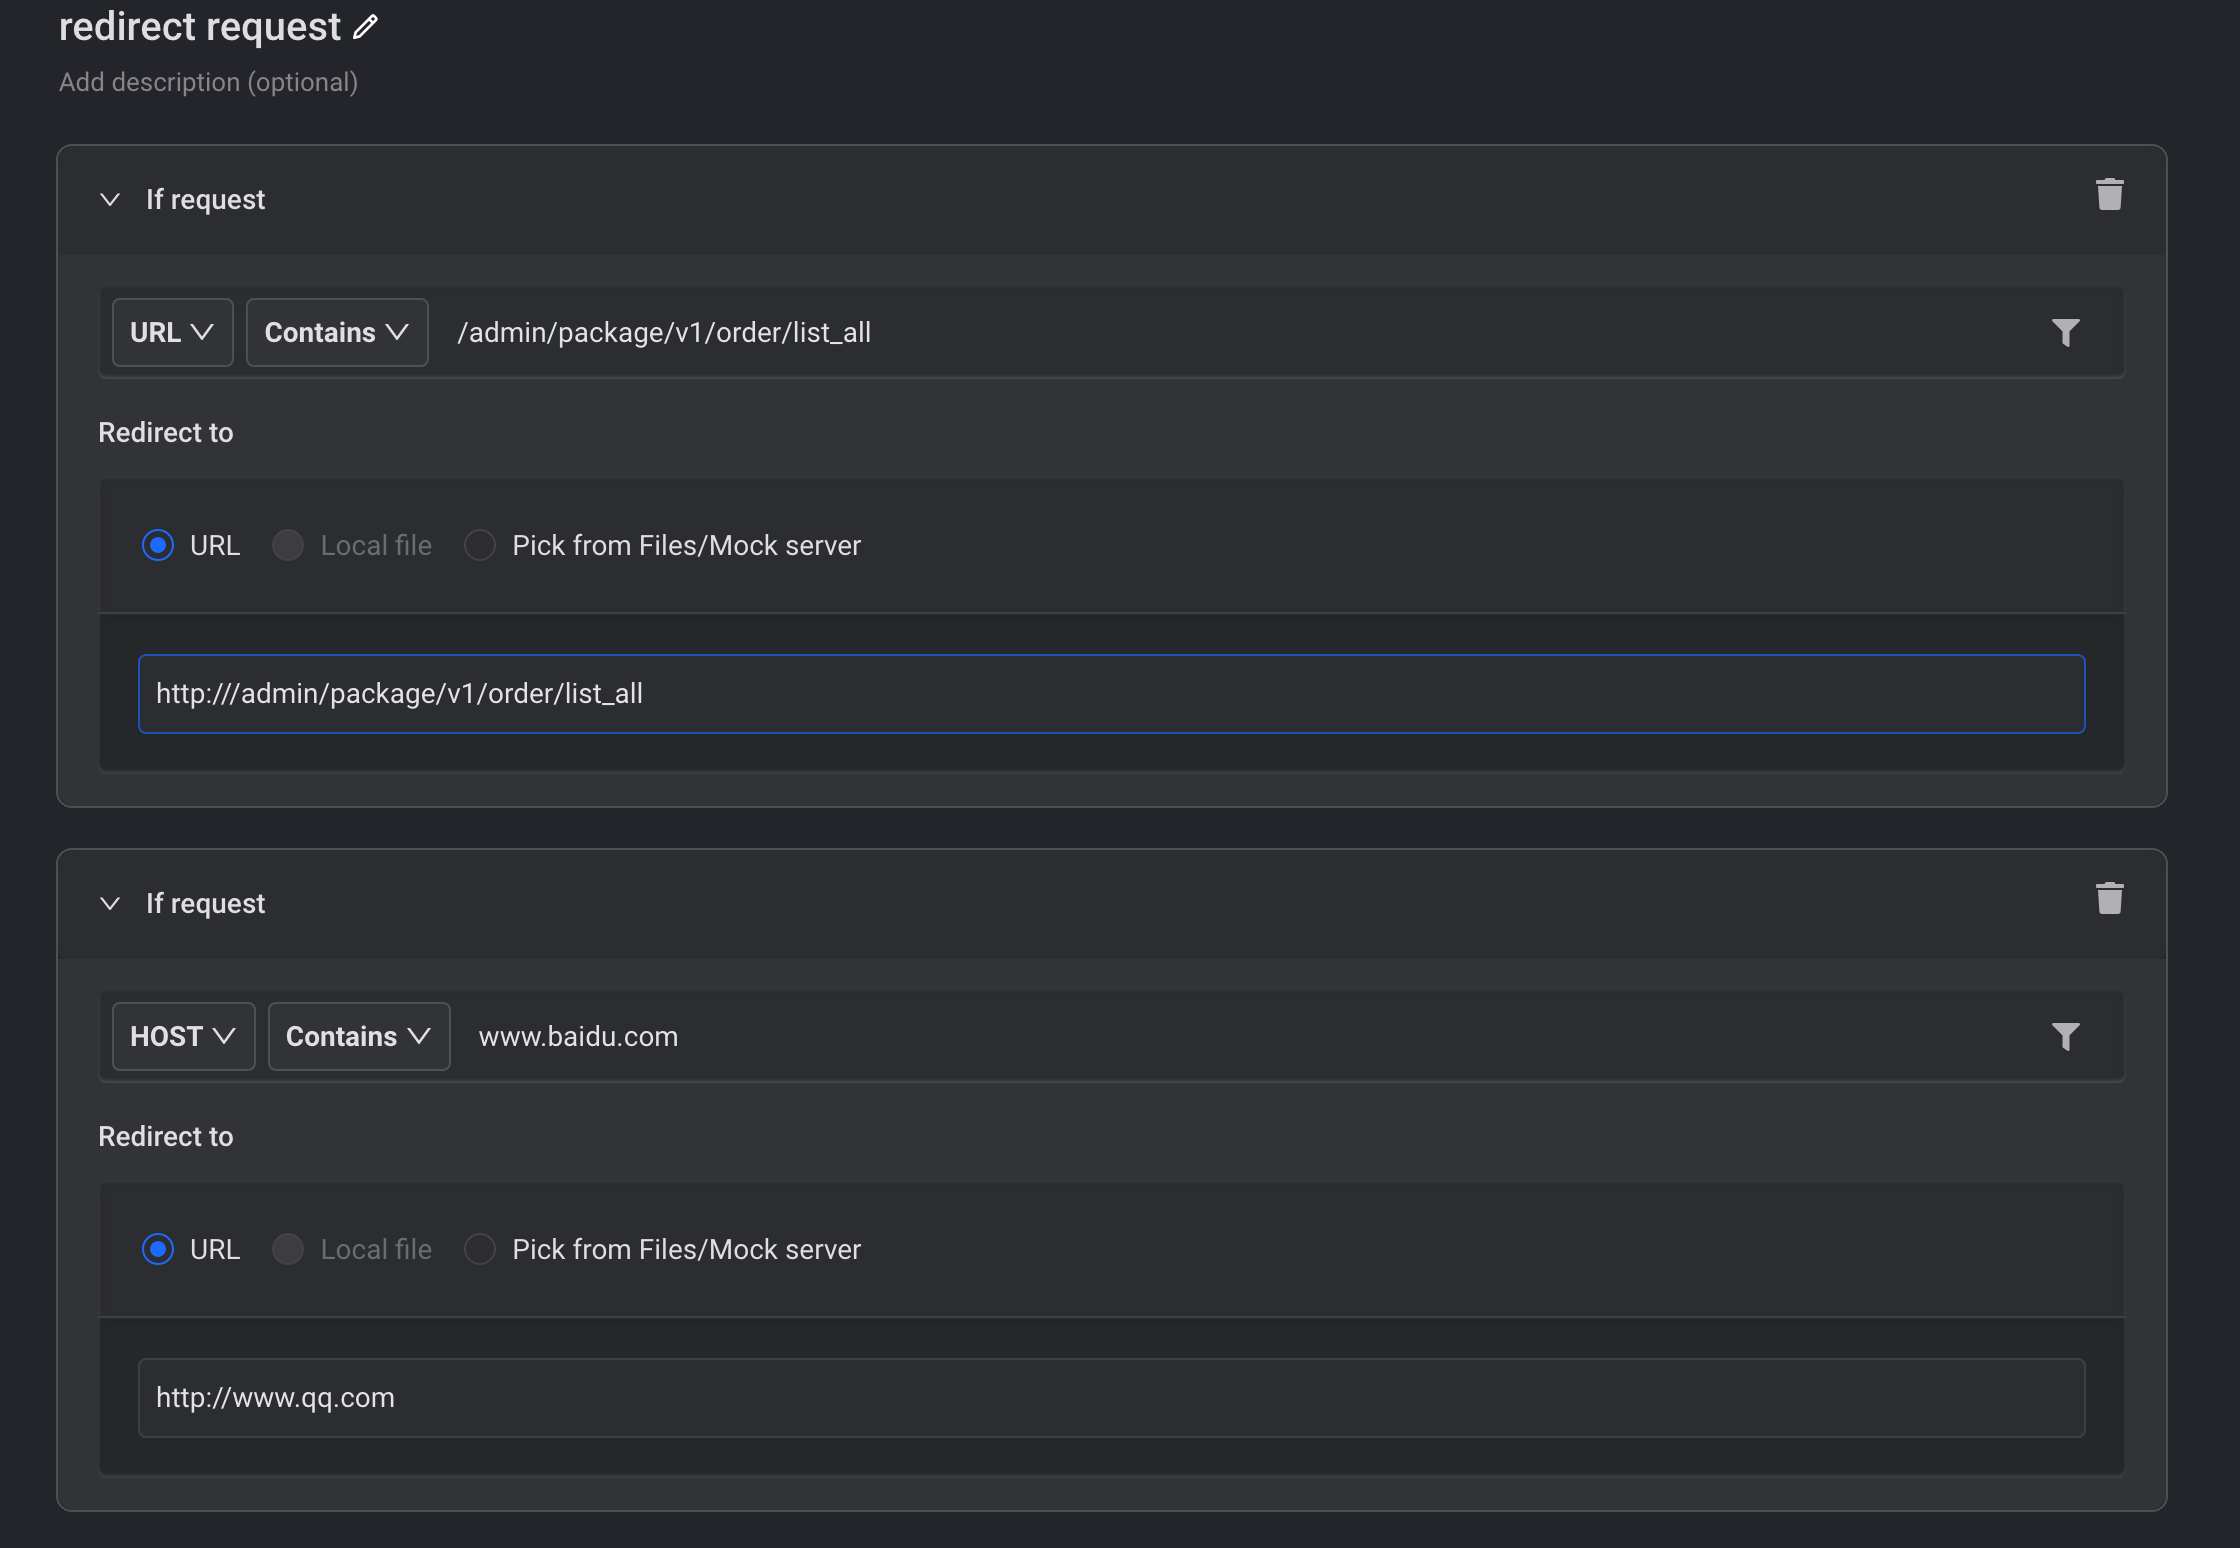Open Contains operator dropdown in the first rule
2240x1548 pixels.
(x=337, y=333)
